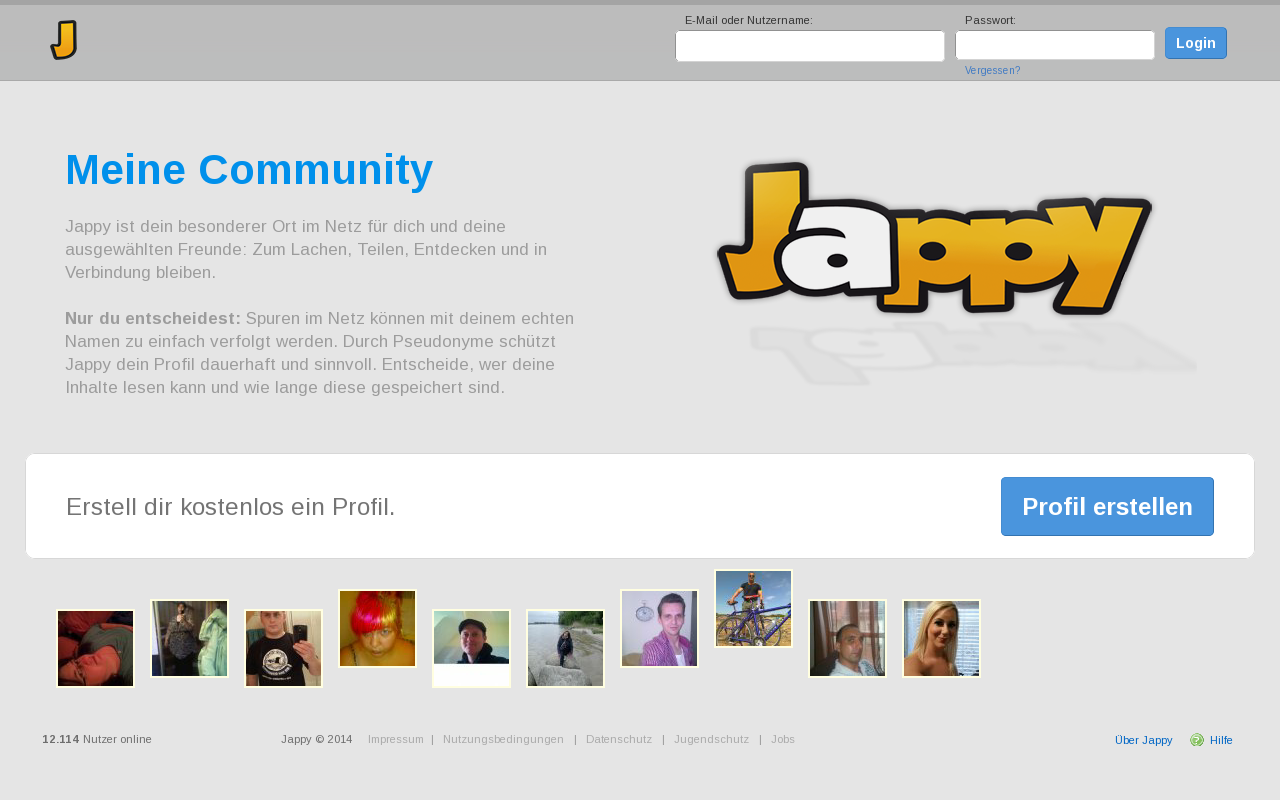The height and width of the screenshot is (800, 1280).
Task: Open thumbnail of man wearing cap
Action: tap(471, 648)
